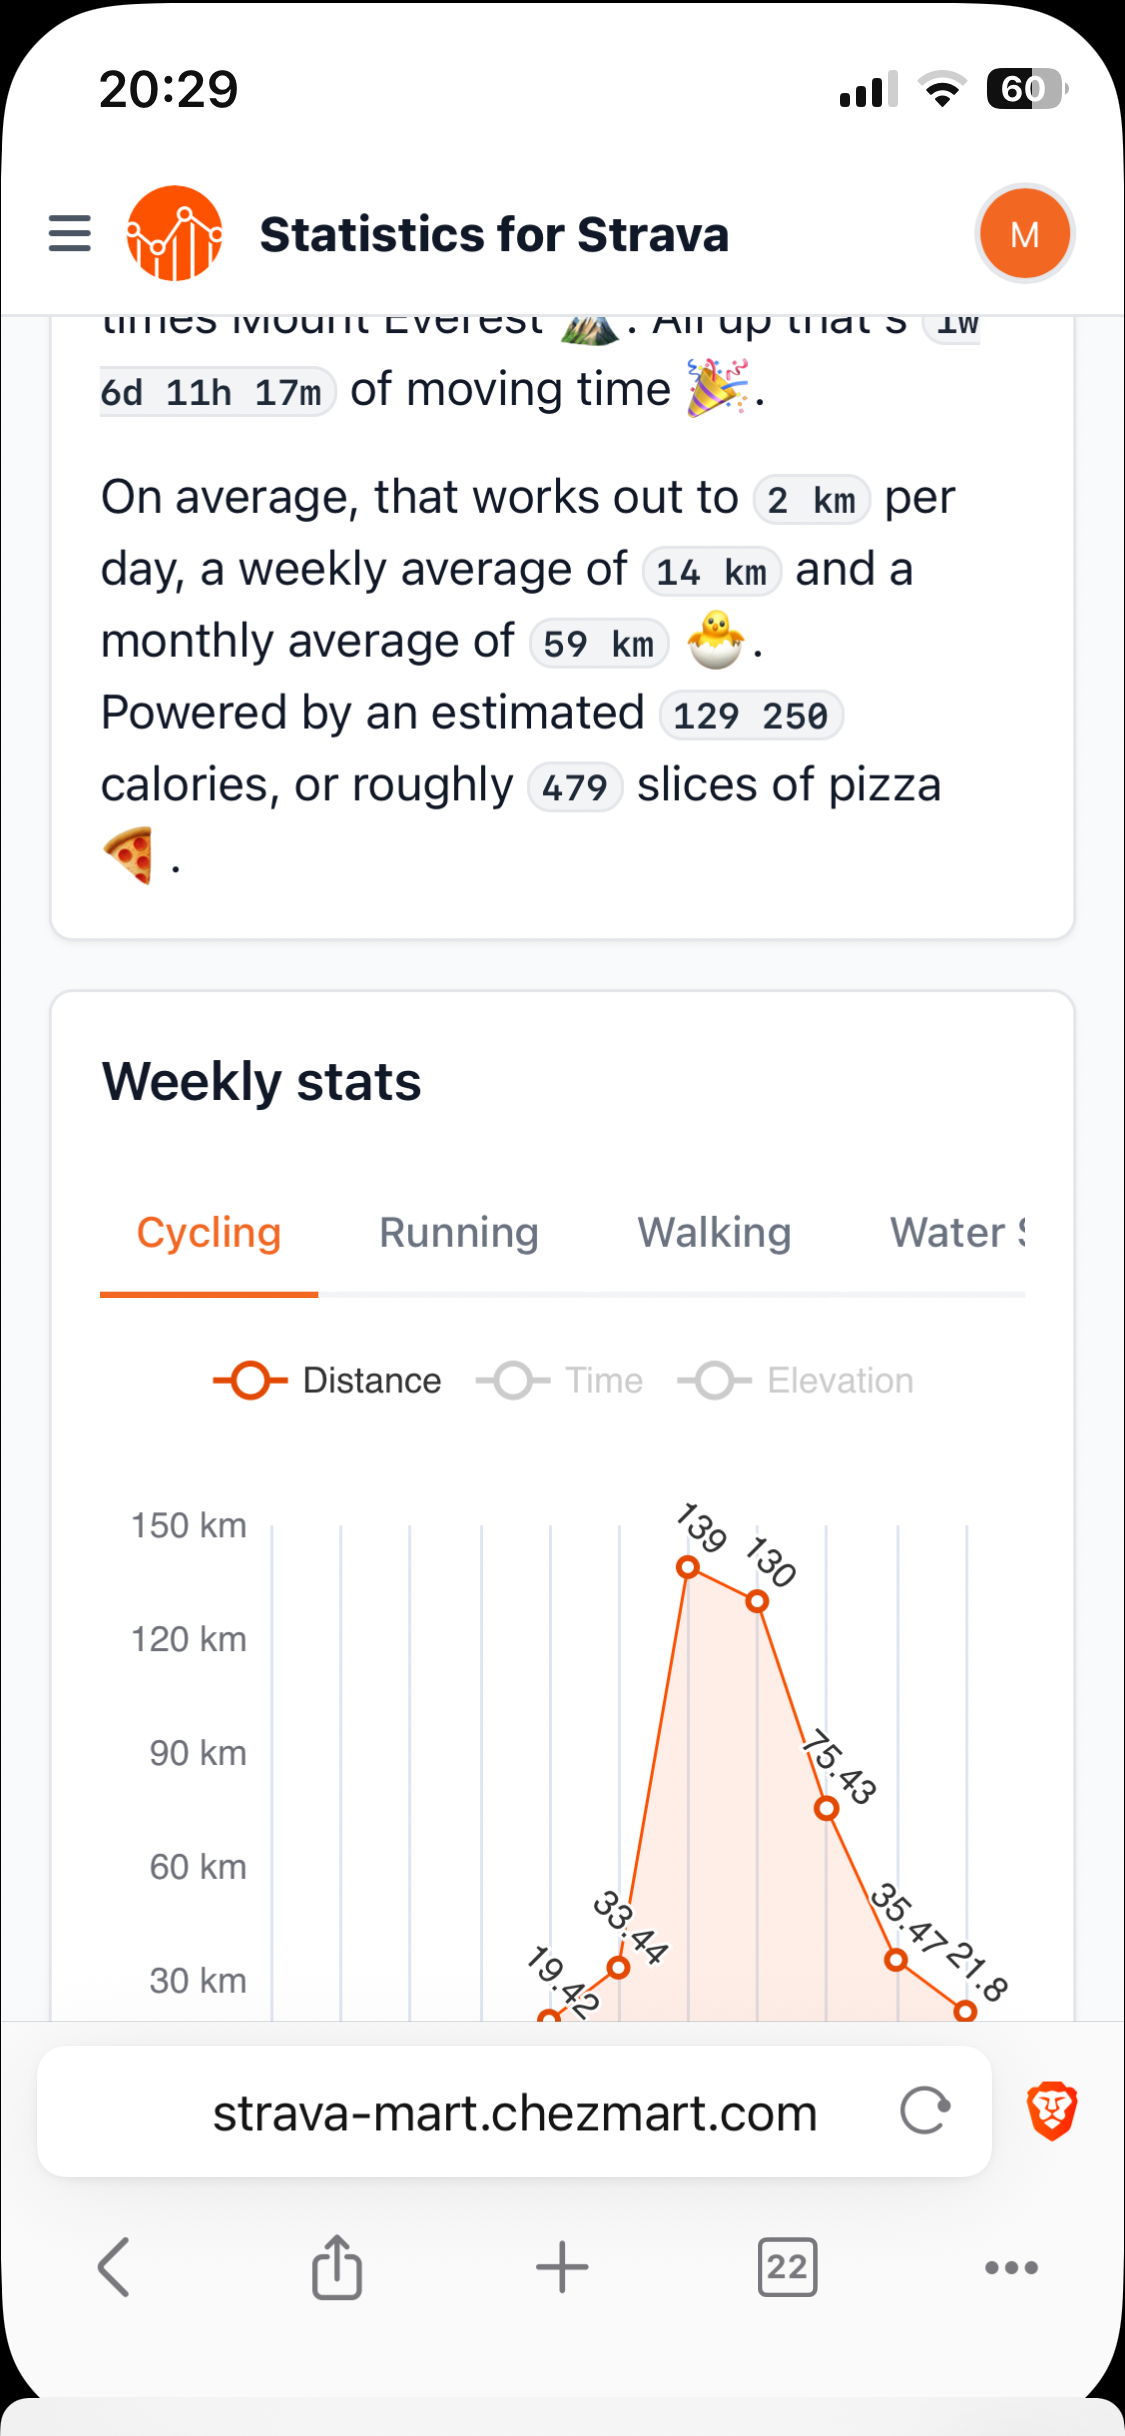This screenshot has width=1125, height=2436.
Task: Go back with the browser back arrow
Action: (x=114, y=2267)
